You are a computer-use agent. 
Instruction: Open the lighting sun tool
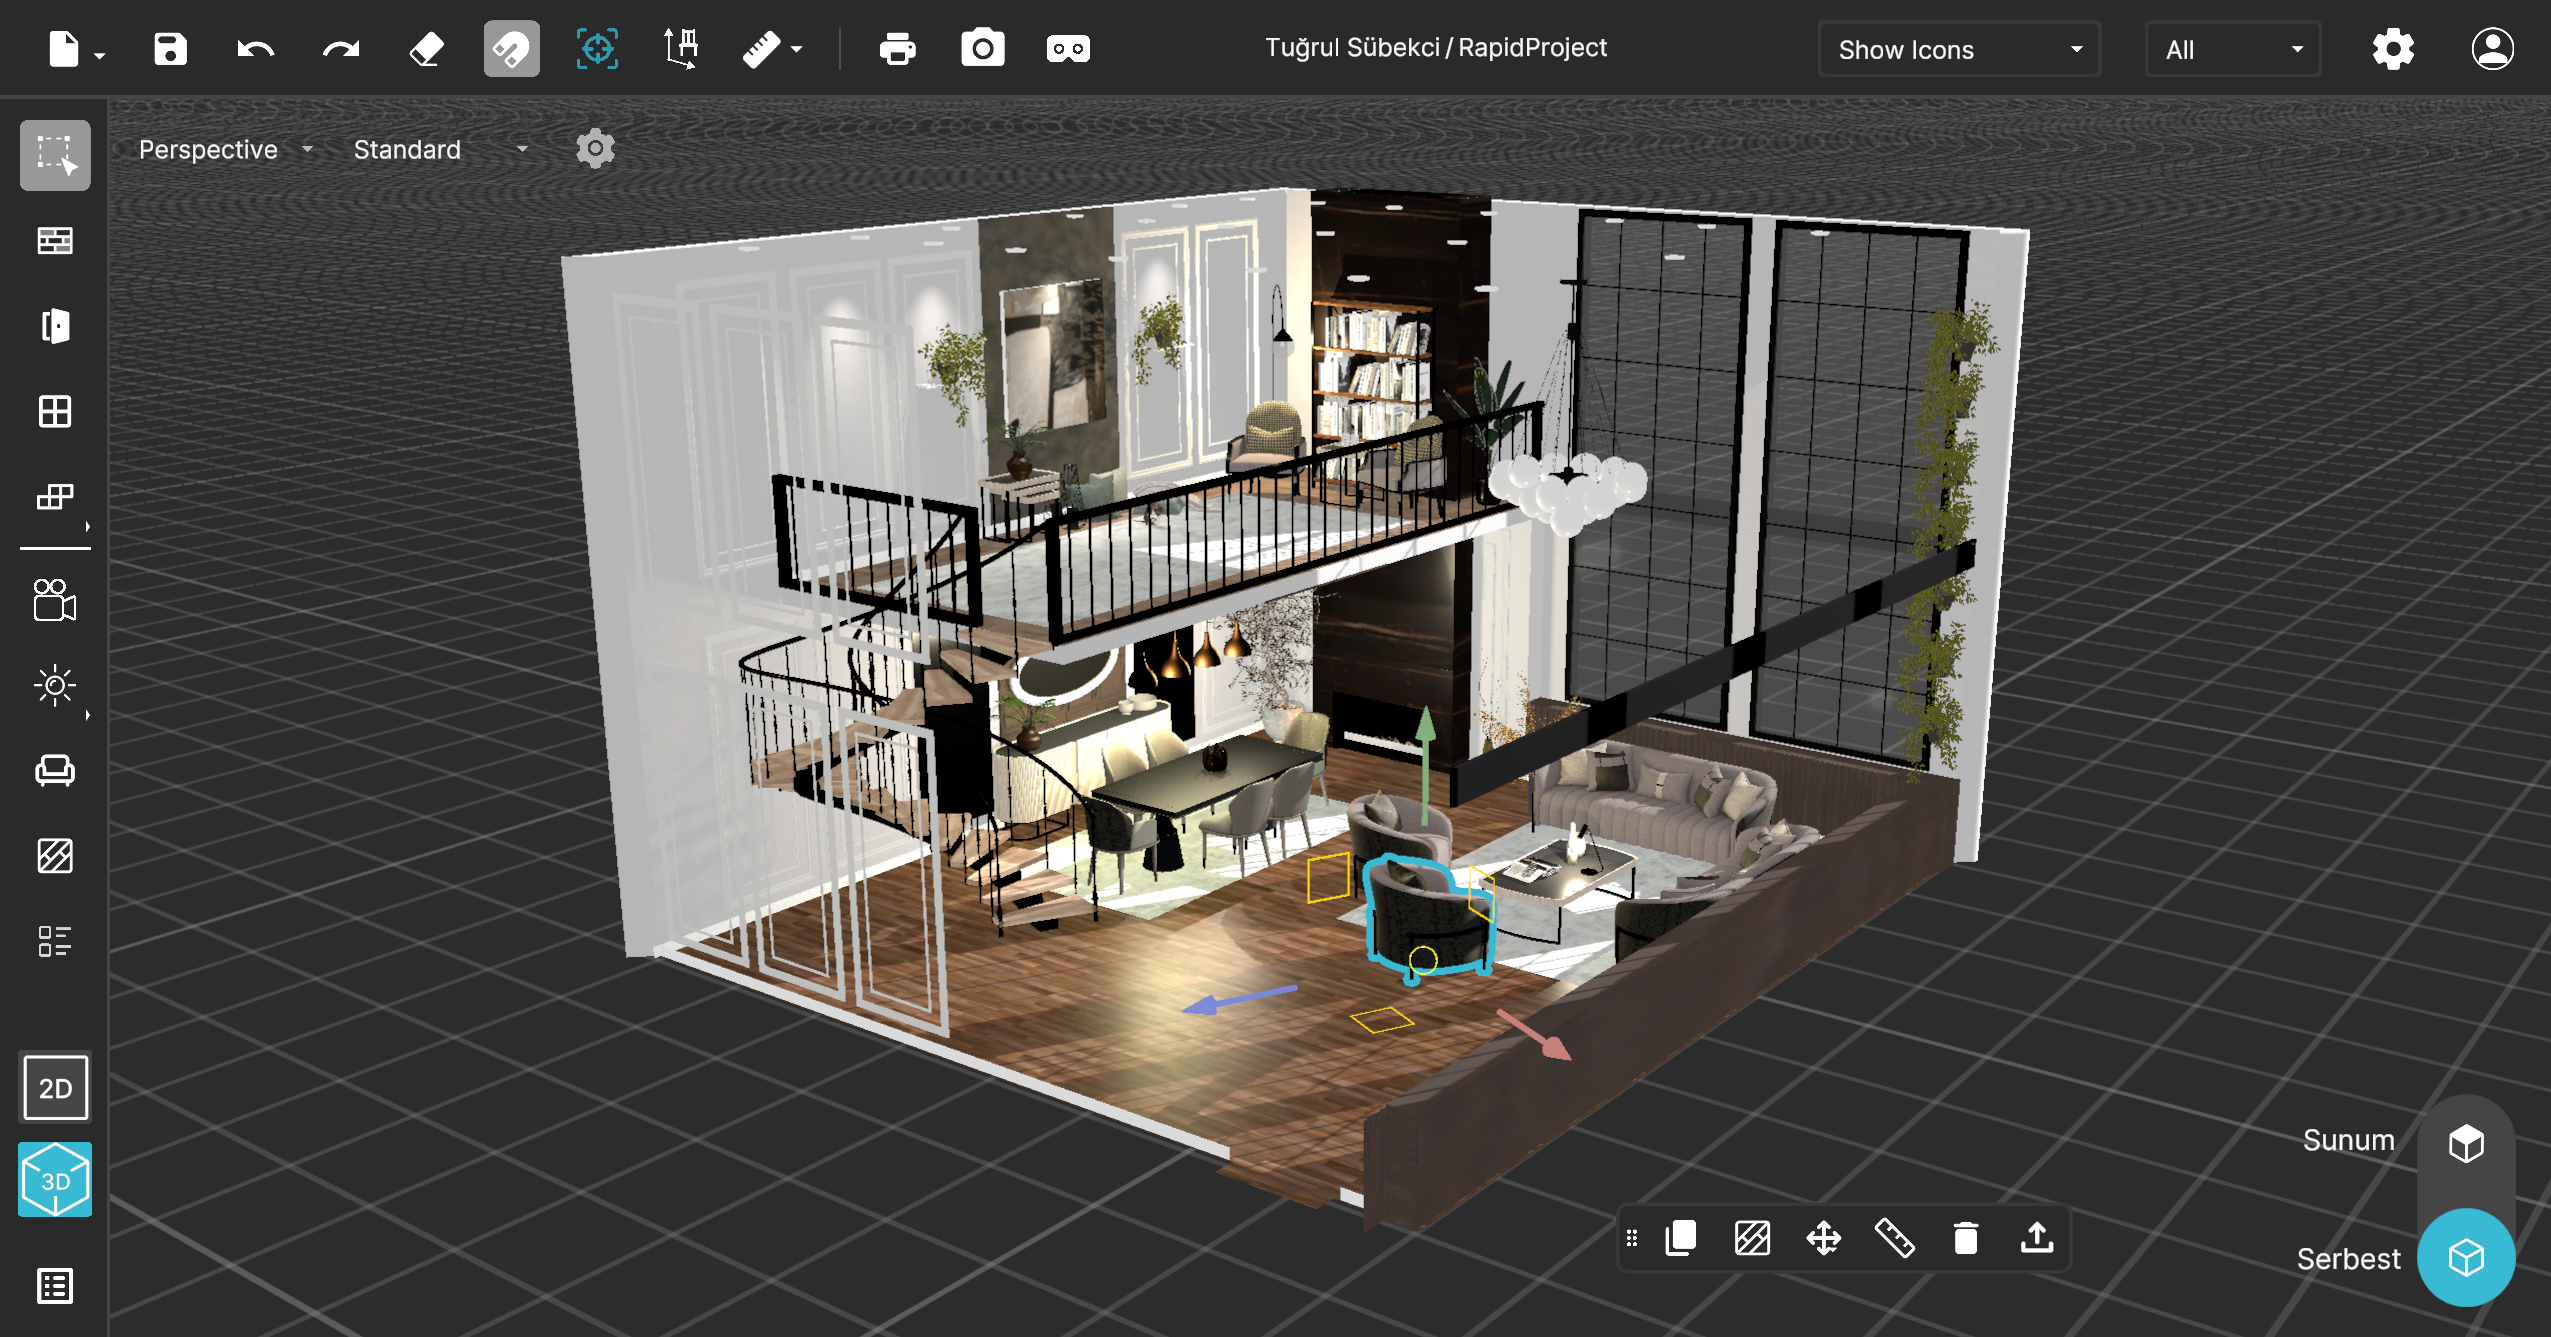coord(55,686)
